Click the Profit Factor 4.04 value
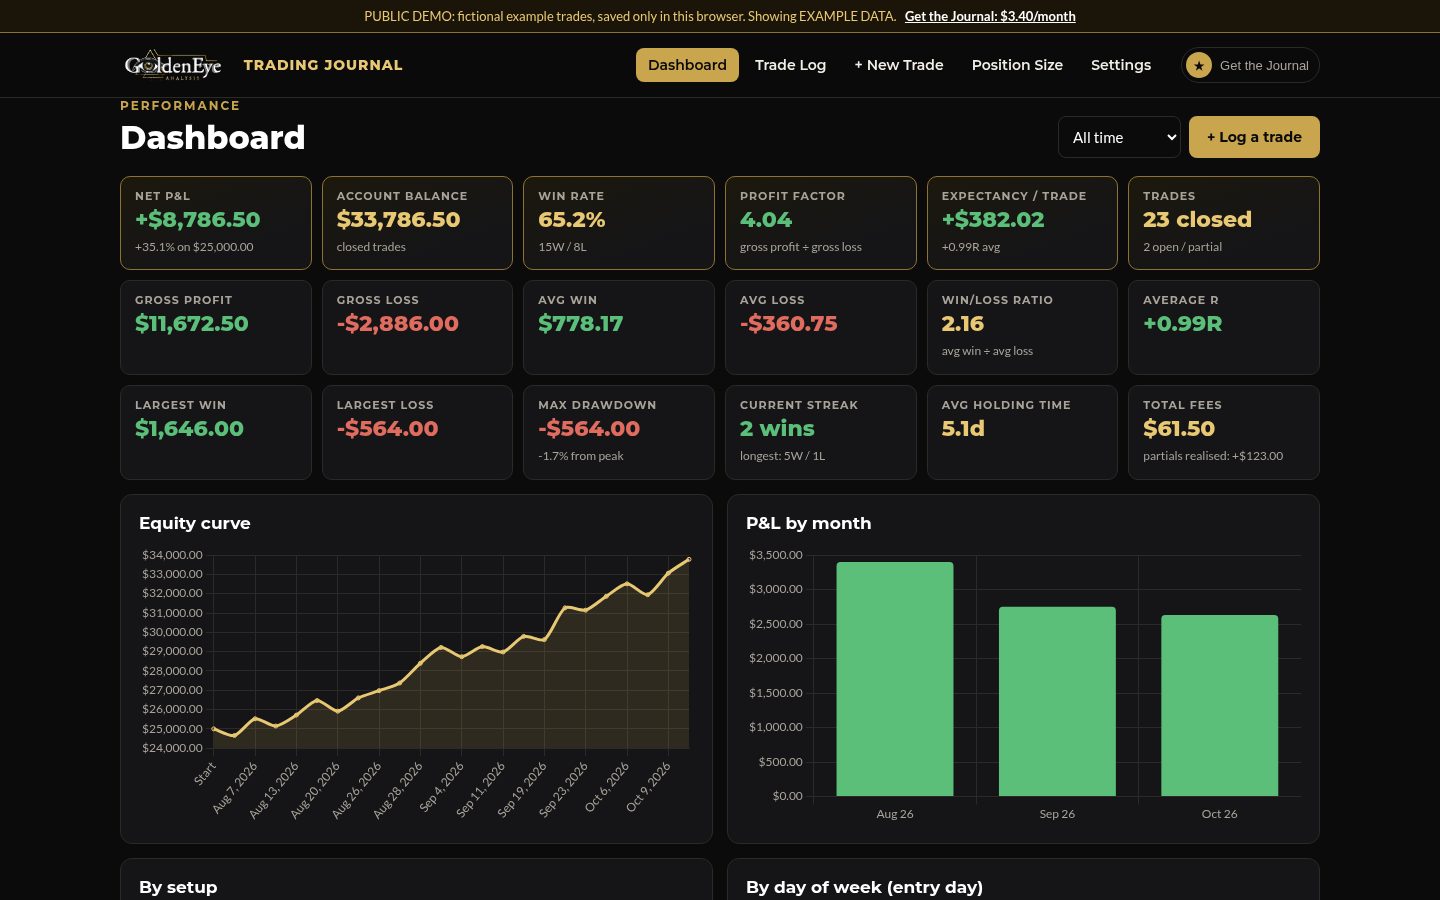 click(x=766, y=219)
